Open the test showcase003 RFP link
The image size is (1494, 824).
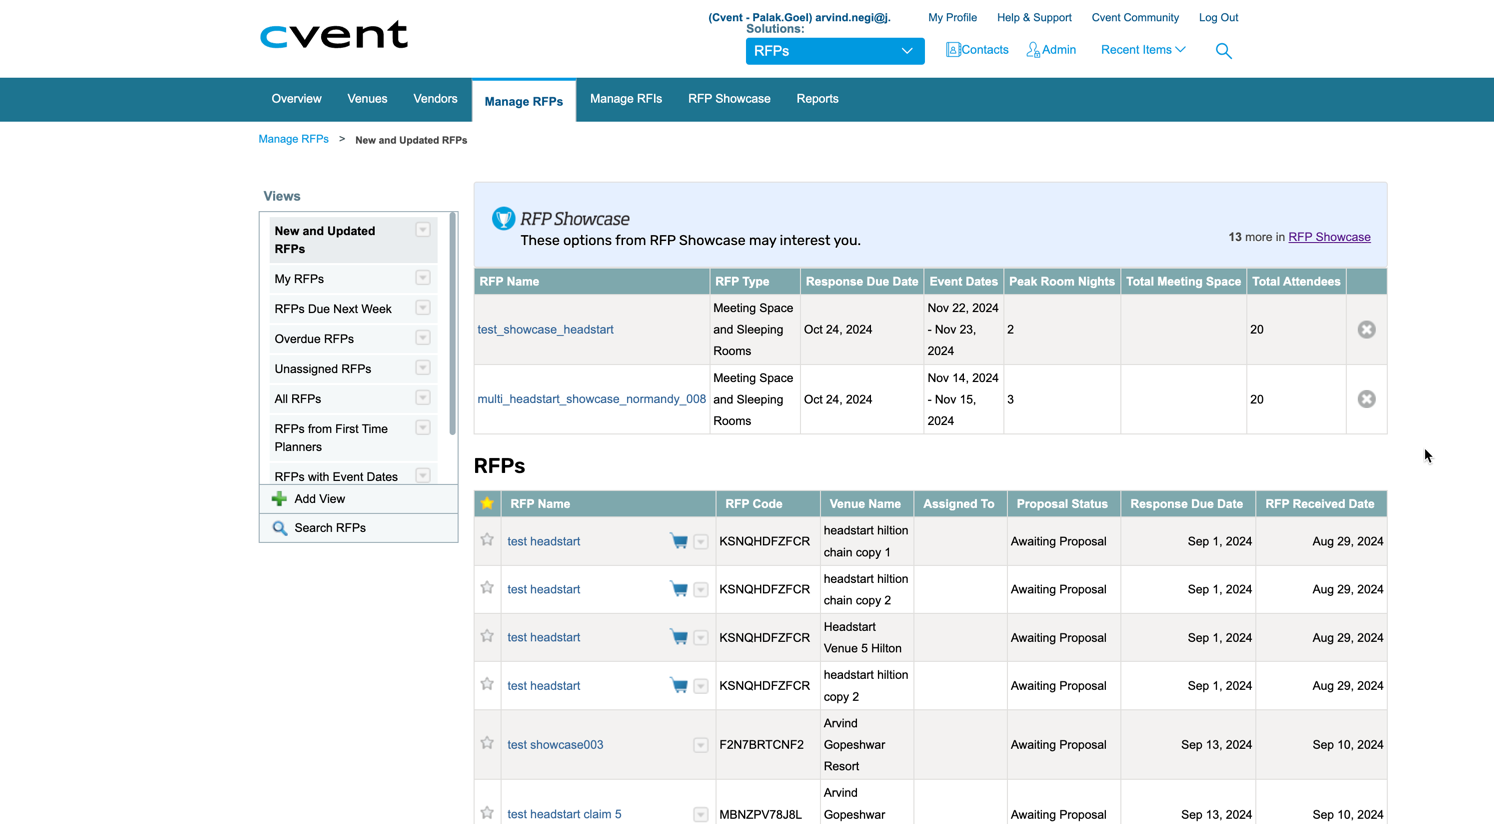(555, 745)
